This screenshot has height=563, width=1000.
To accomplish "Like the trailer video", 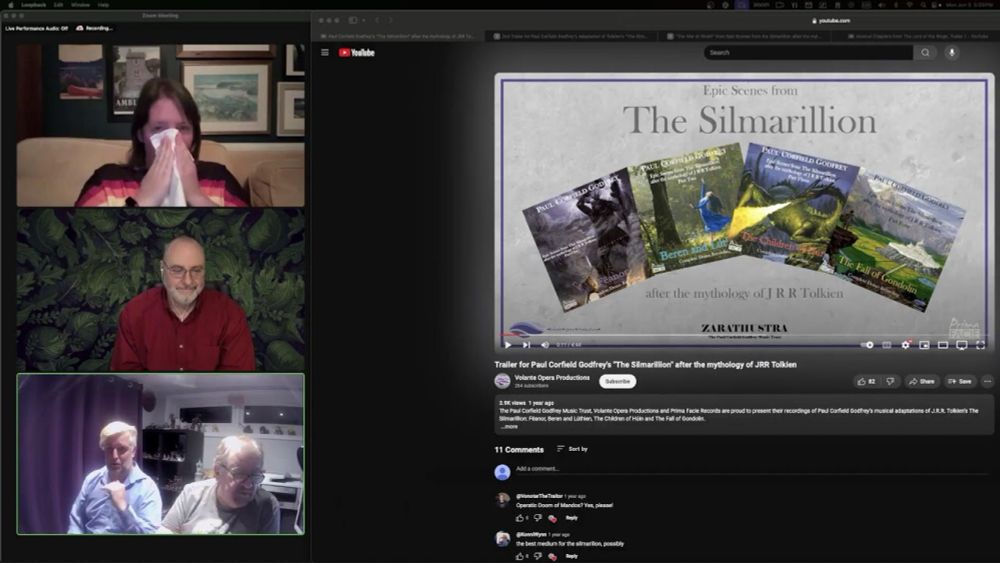I will point(866,381).
